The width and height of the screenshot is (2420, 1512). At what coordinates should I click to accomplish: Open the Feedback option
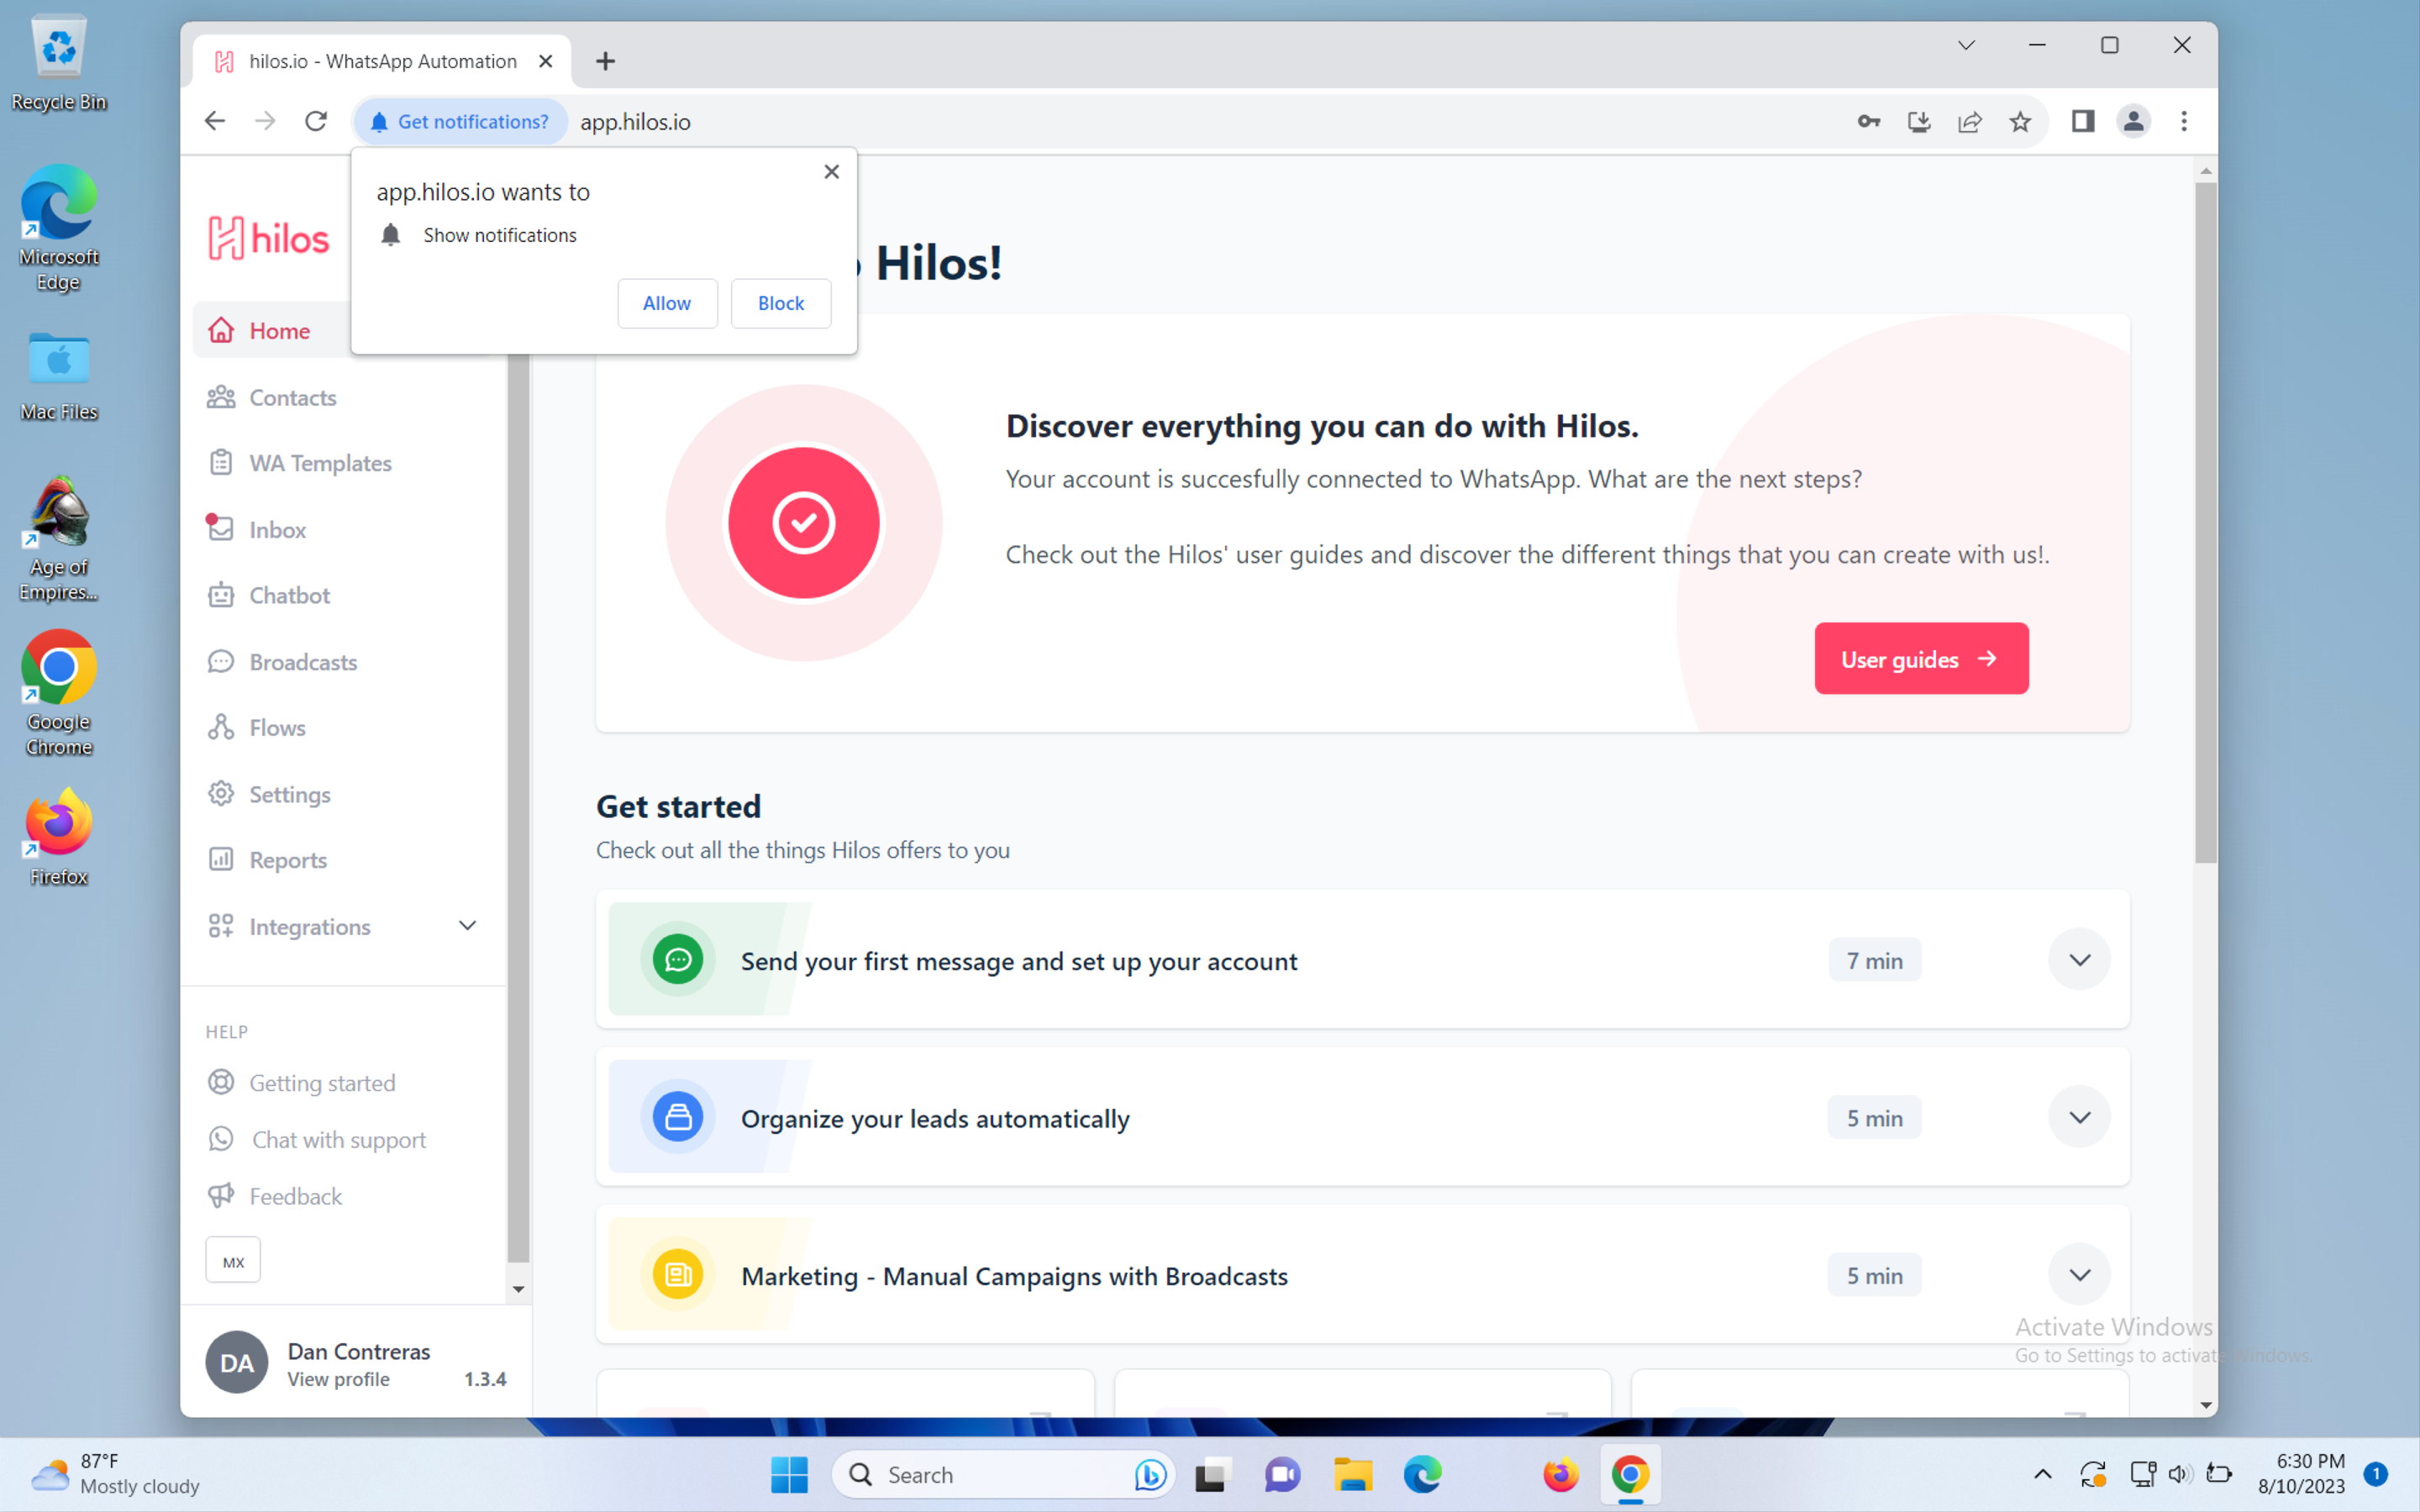pyautogui.click(x=296, y=1195)
